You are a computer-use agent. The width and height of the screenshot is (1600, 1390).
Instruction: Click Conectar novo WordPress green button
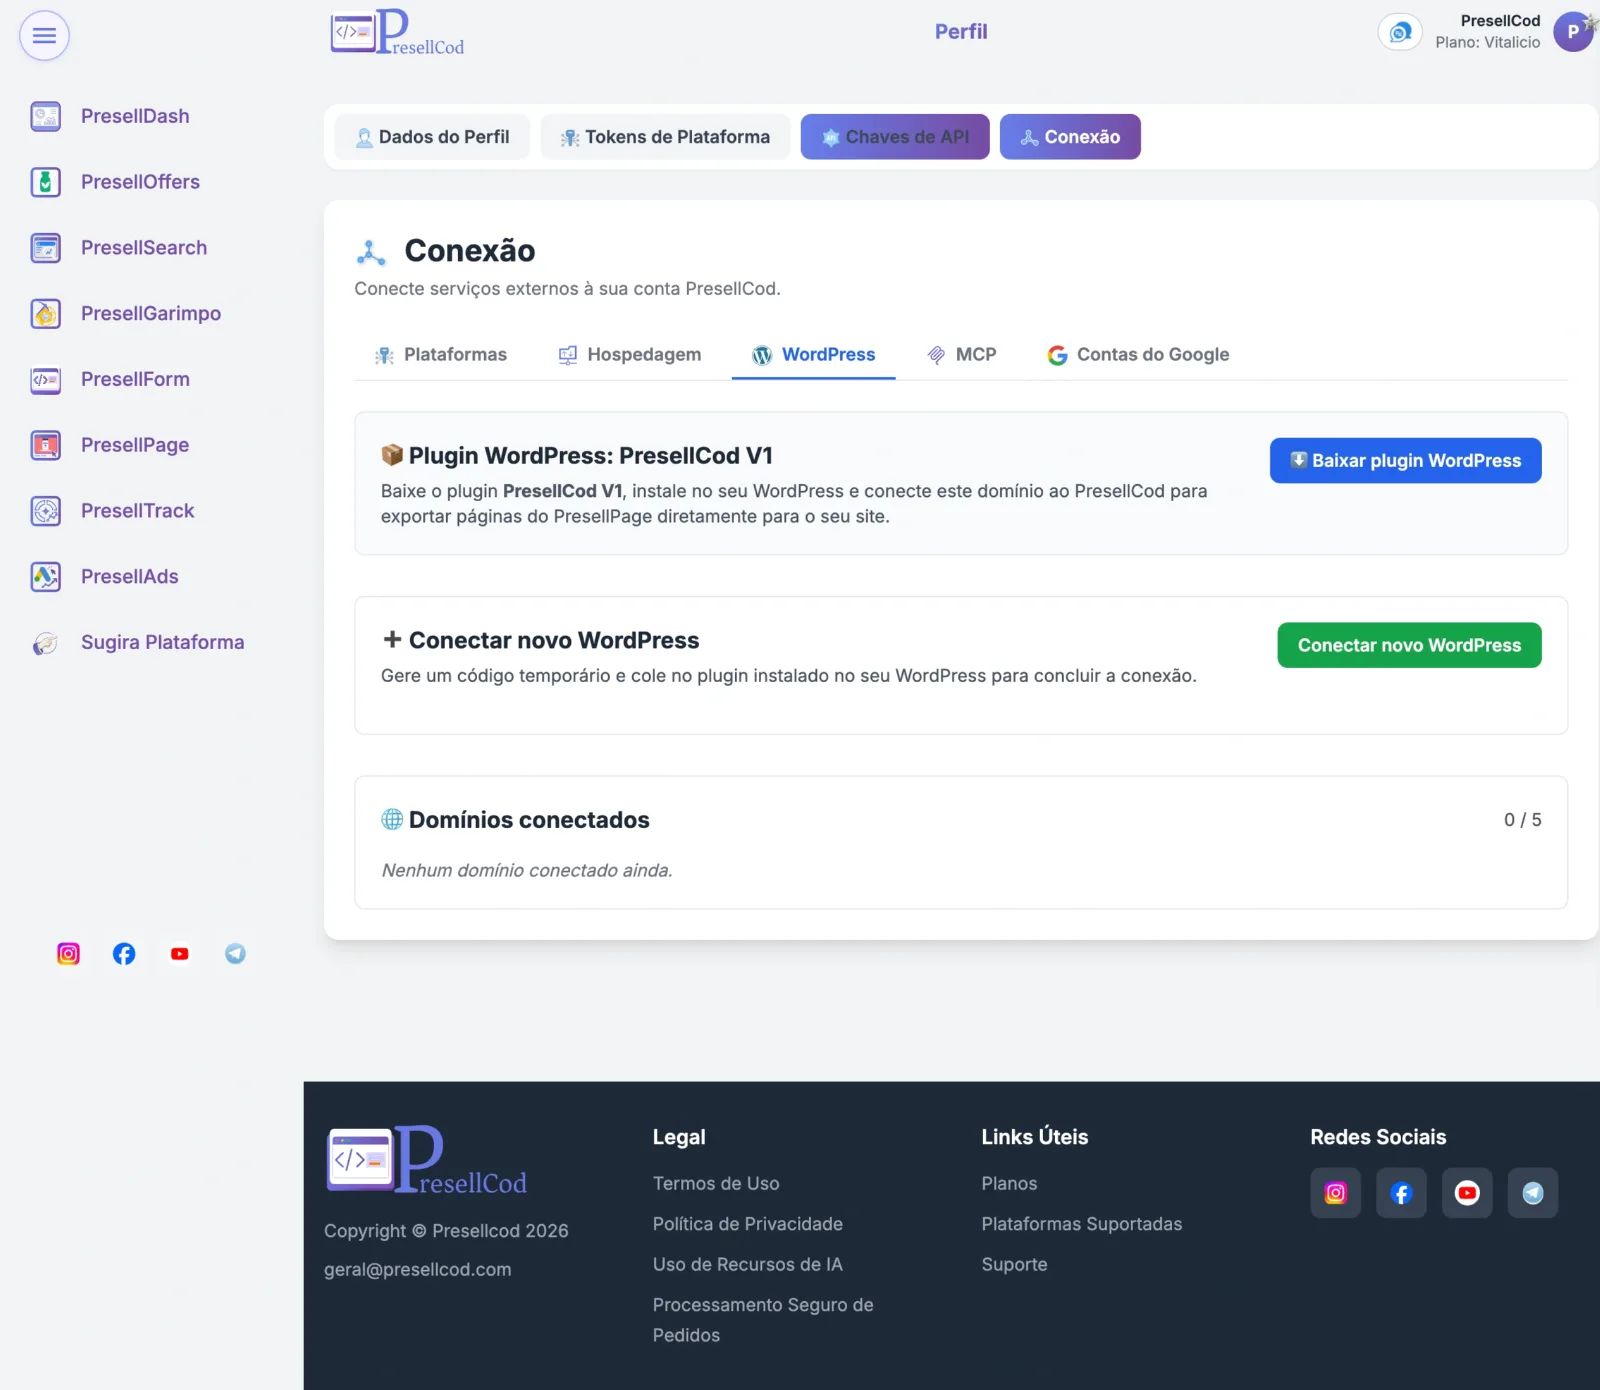click(x=1410, y=646)
